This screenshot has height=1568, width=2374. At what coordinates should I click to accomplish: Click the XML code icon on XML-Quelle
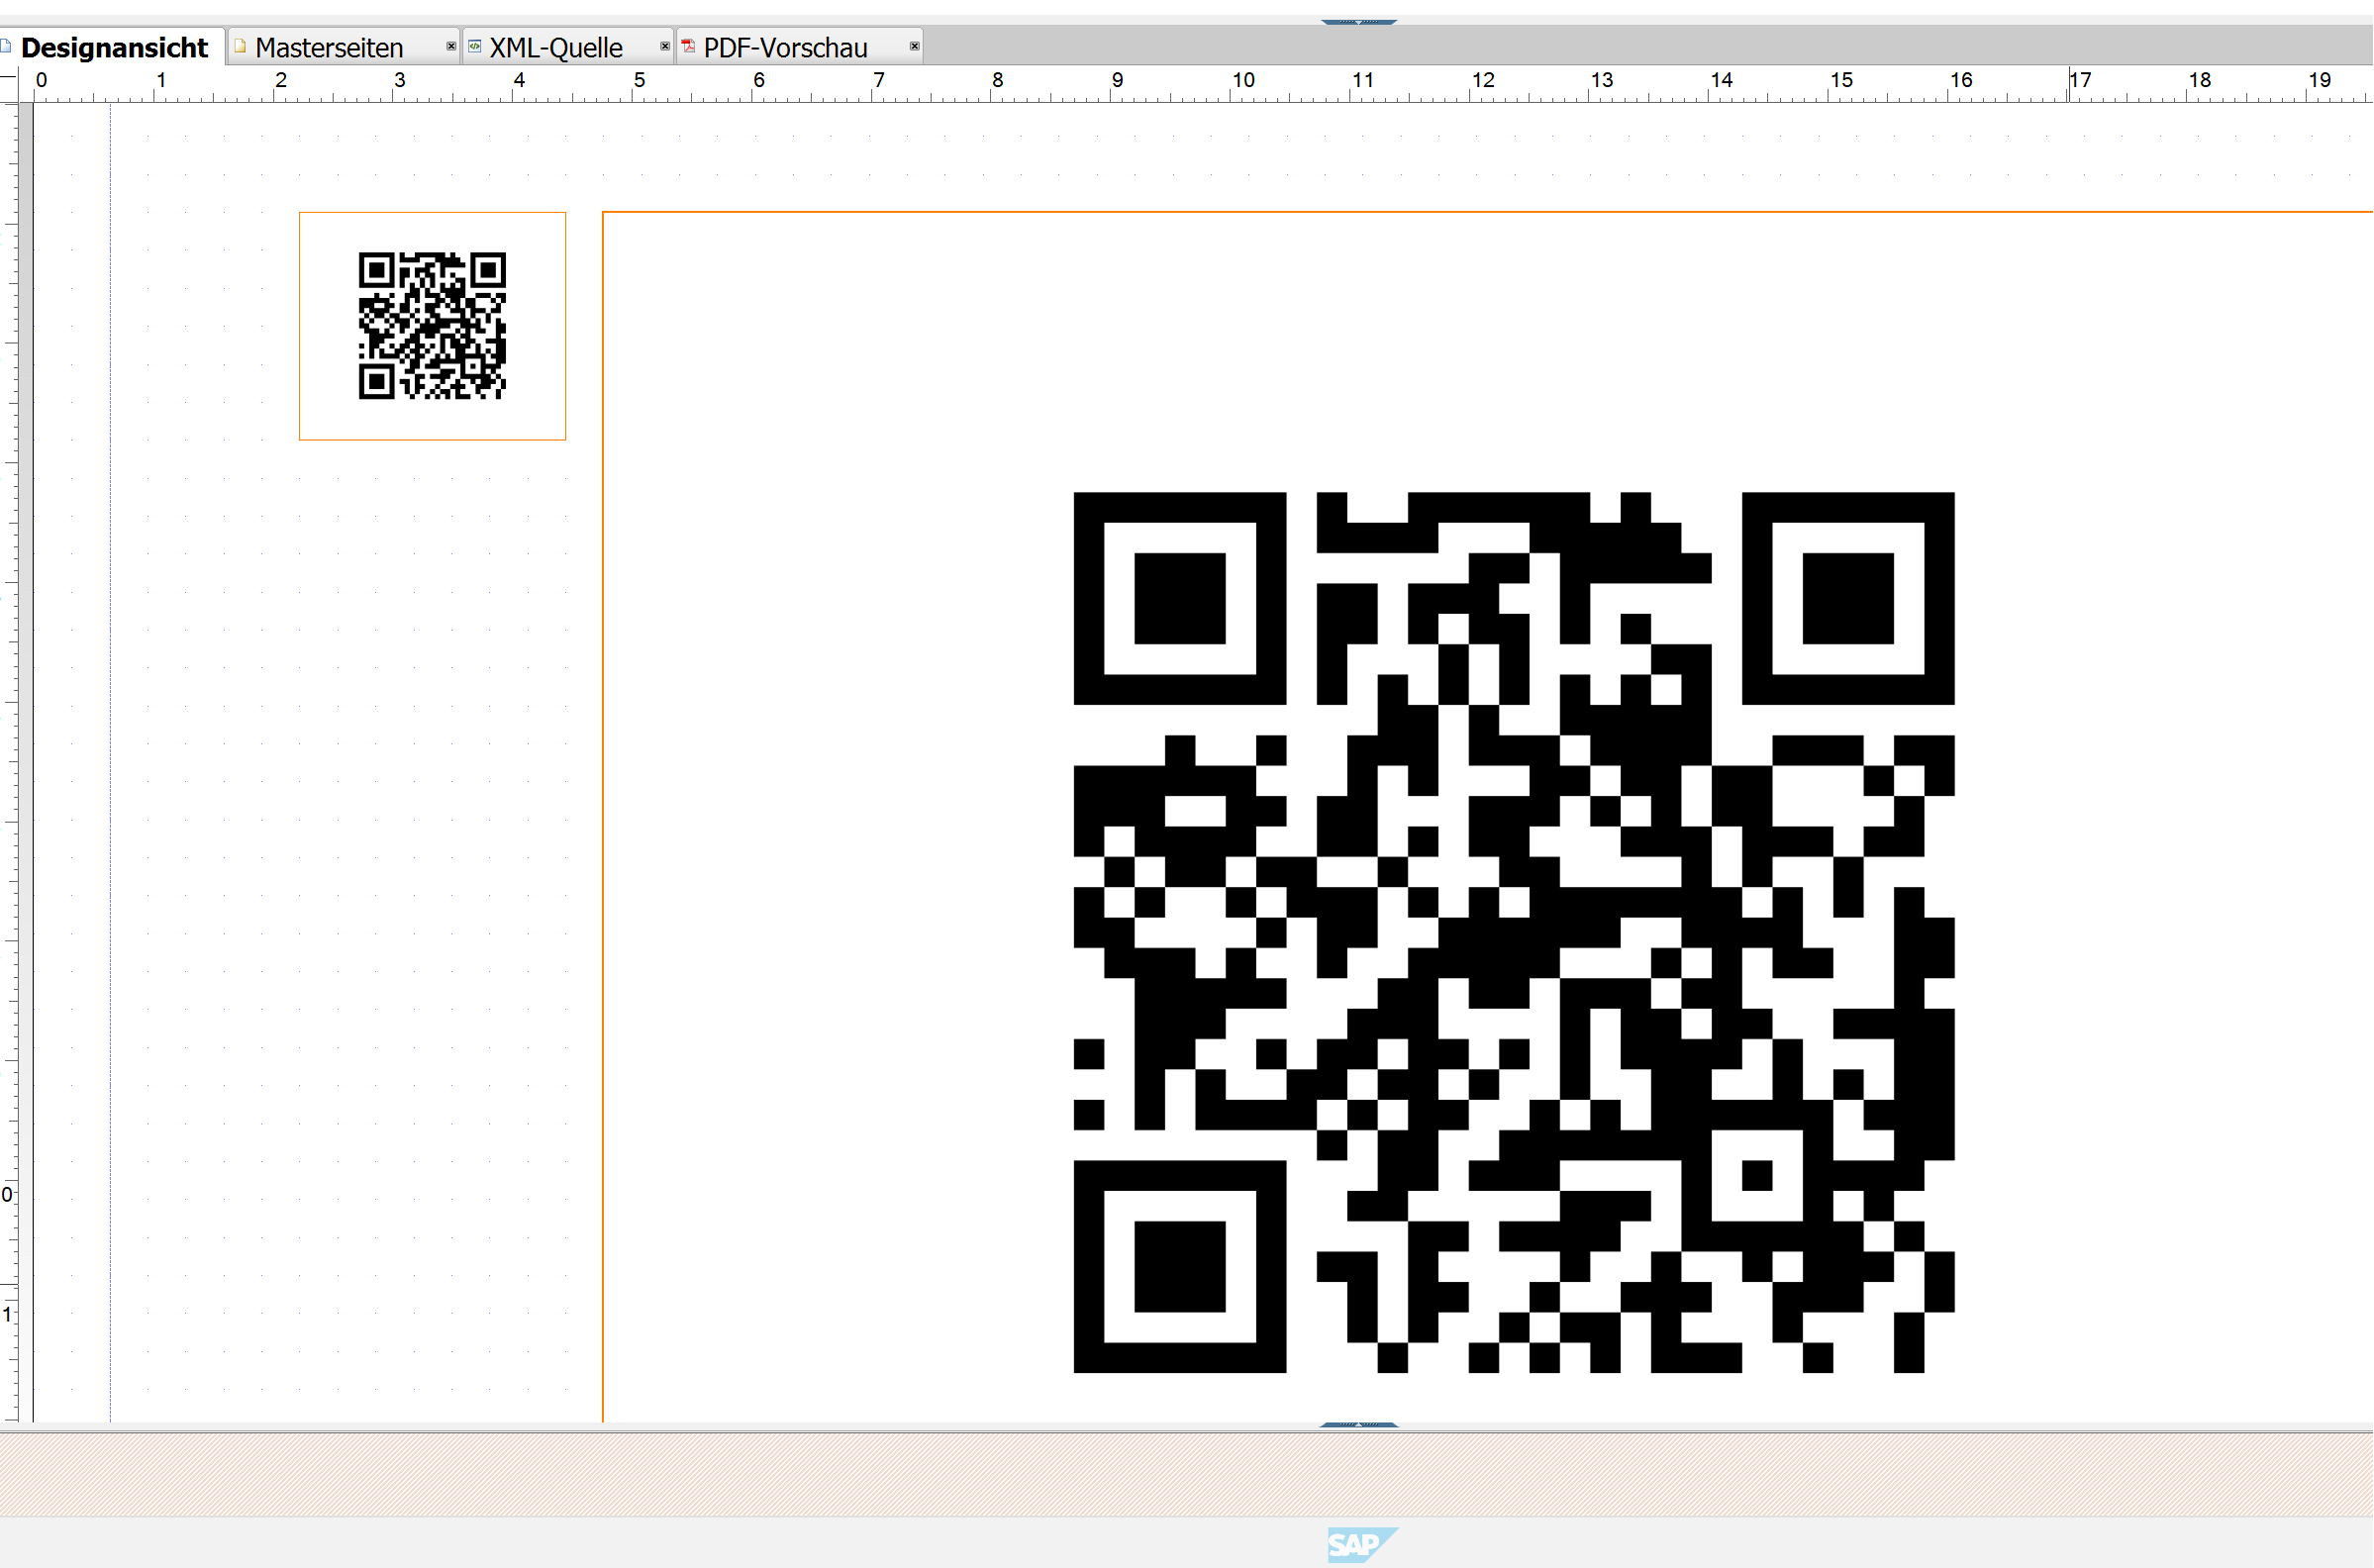[x=475, y=46]
